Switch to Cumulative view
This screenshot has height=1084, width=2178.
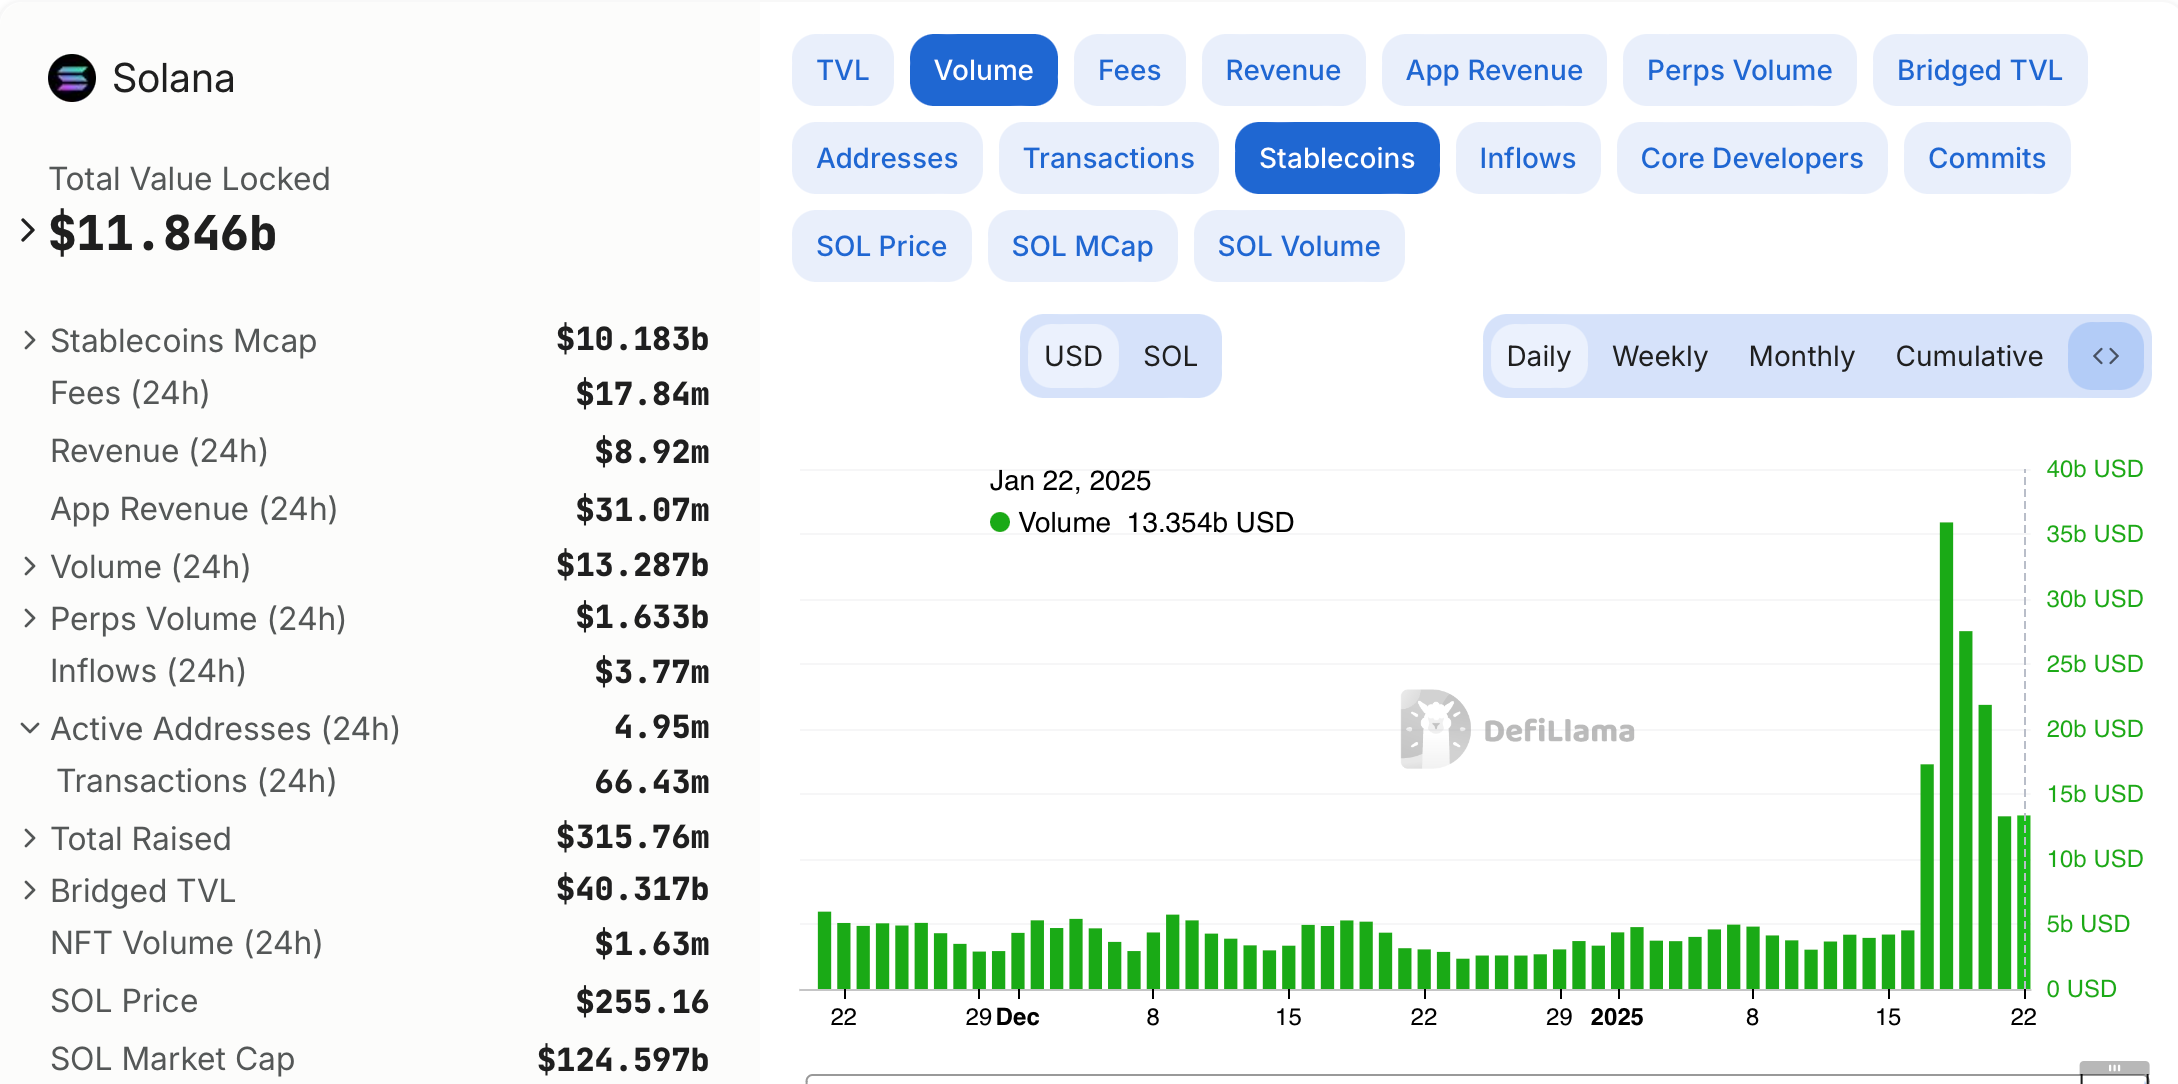(1969, 356)
